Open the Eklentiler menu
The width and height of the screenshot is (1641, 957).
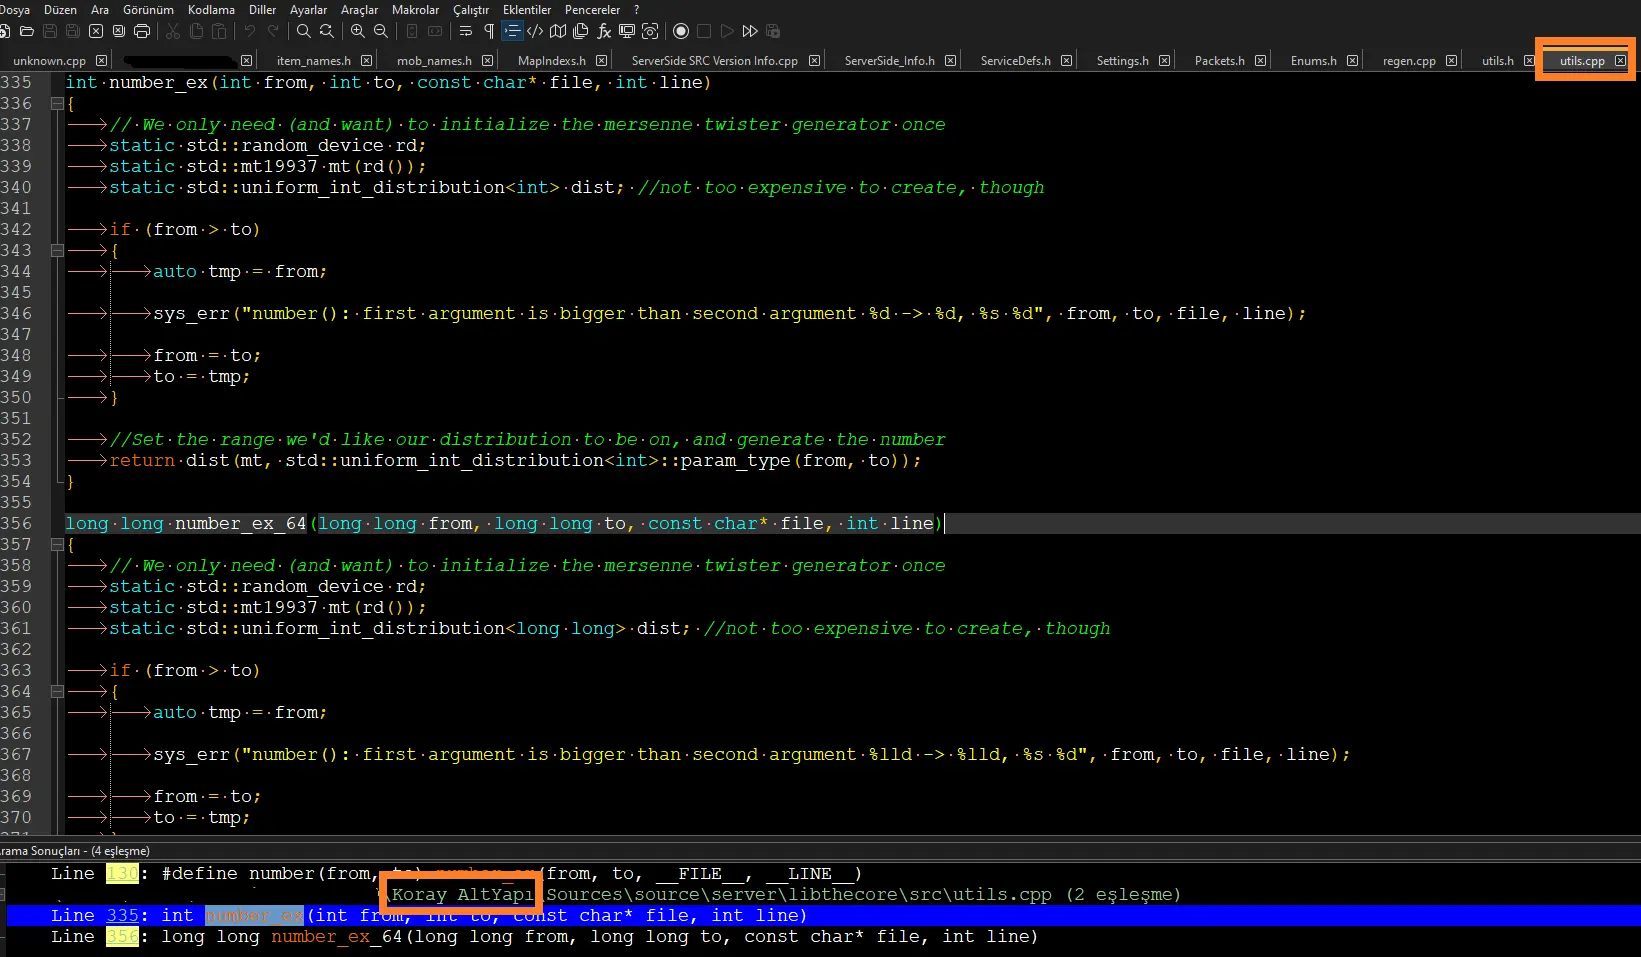(526, 10)
